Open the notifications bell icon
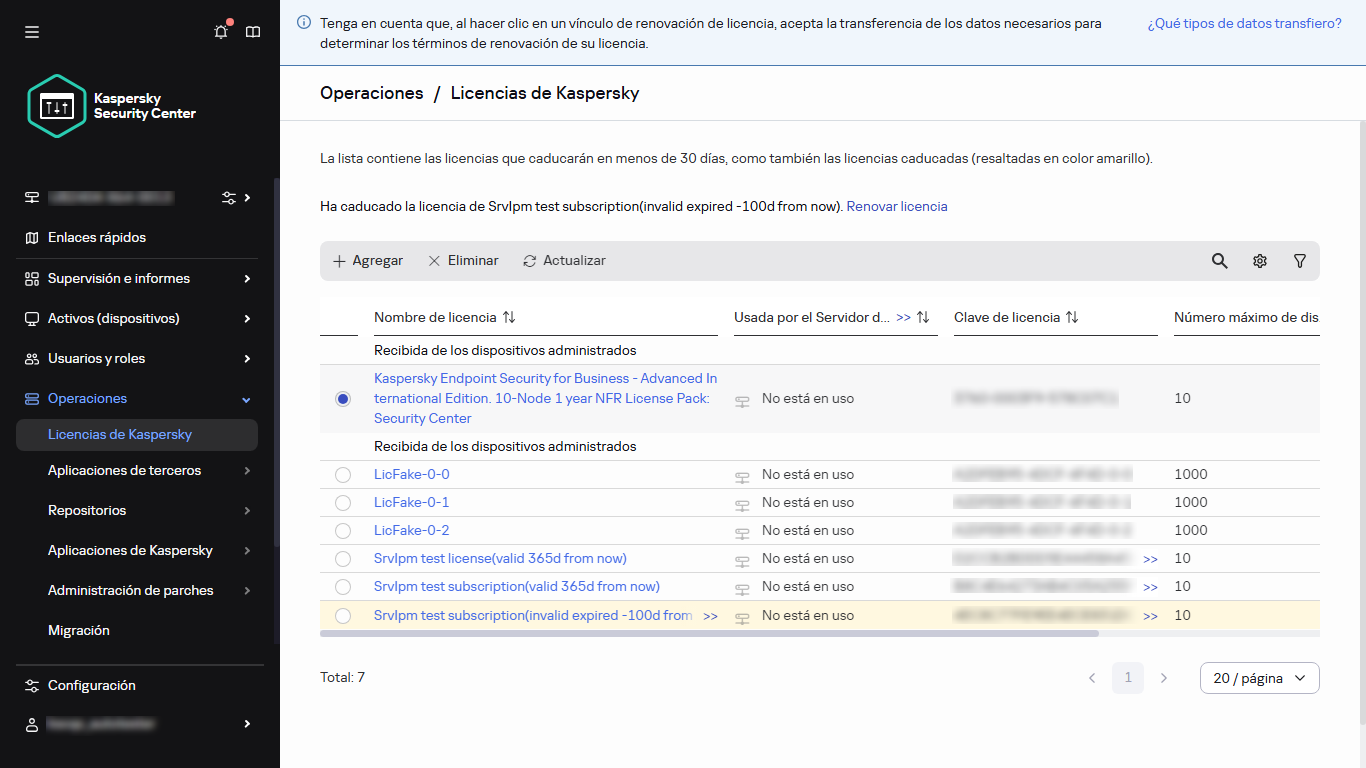The width and height of the screenshot is (1366, 768). coord(221,32)
